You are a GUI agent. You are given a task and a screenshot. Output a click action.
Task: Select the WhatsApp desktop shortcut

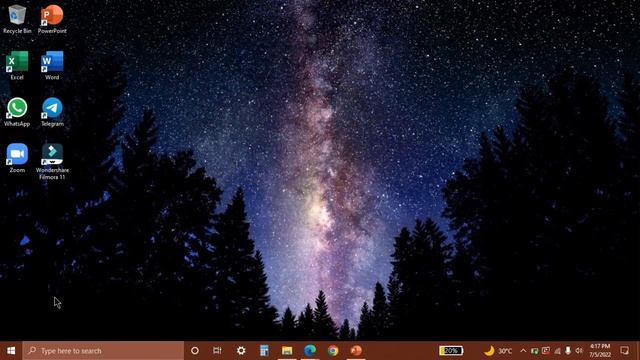(x=17, y=112)
